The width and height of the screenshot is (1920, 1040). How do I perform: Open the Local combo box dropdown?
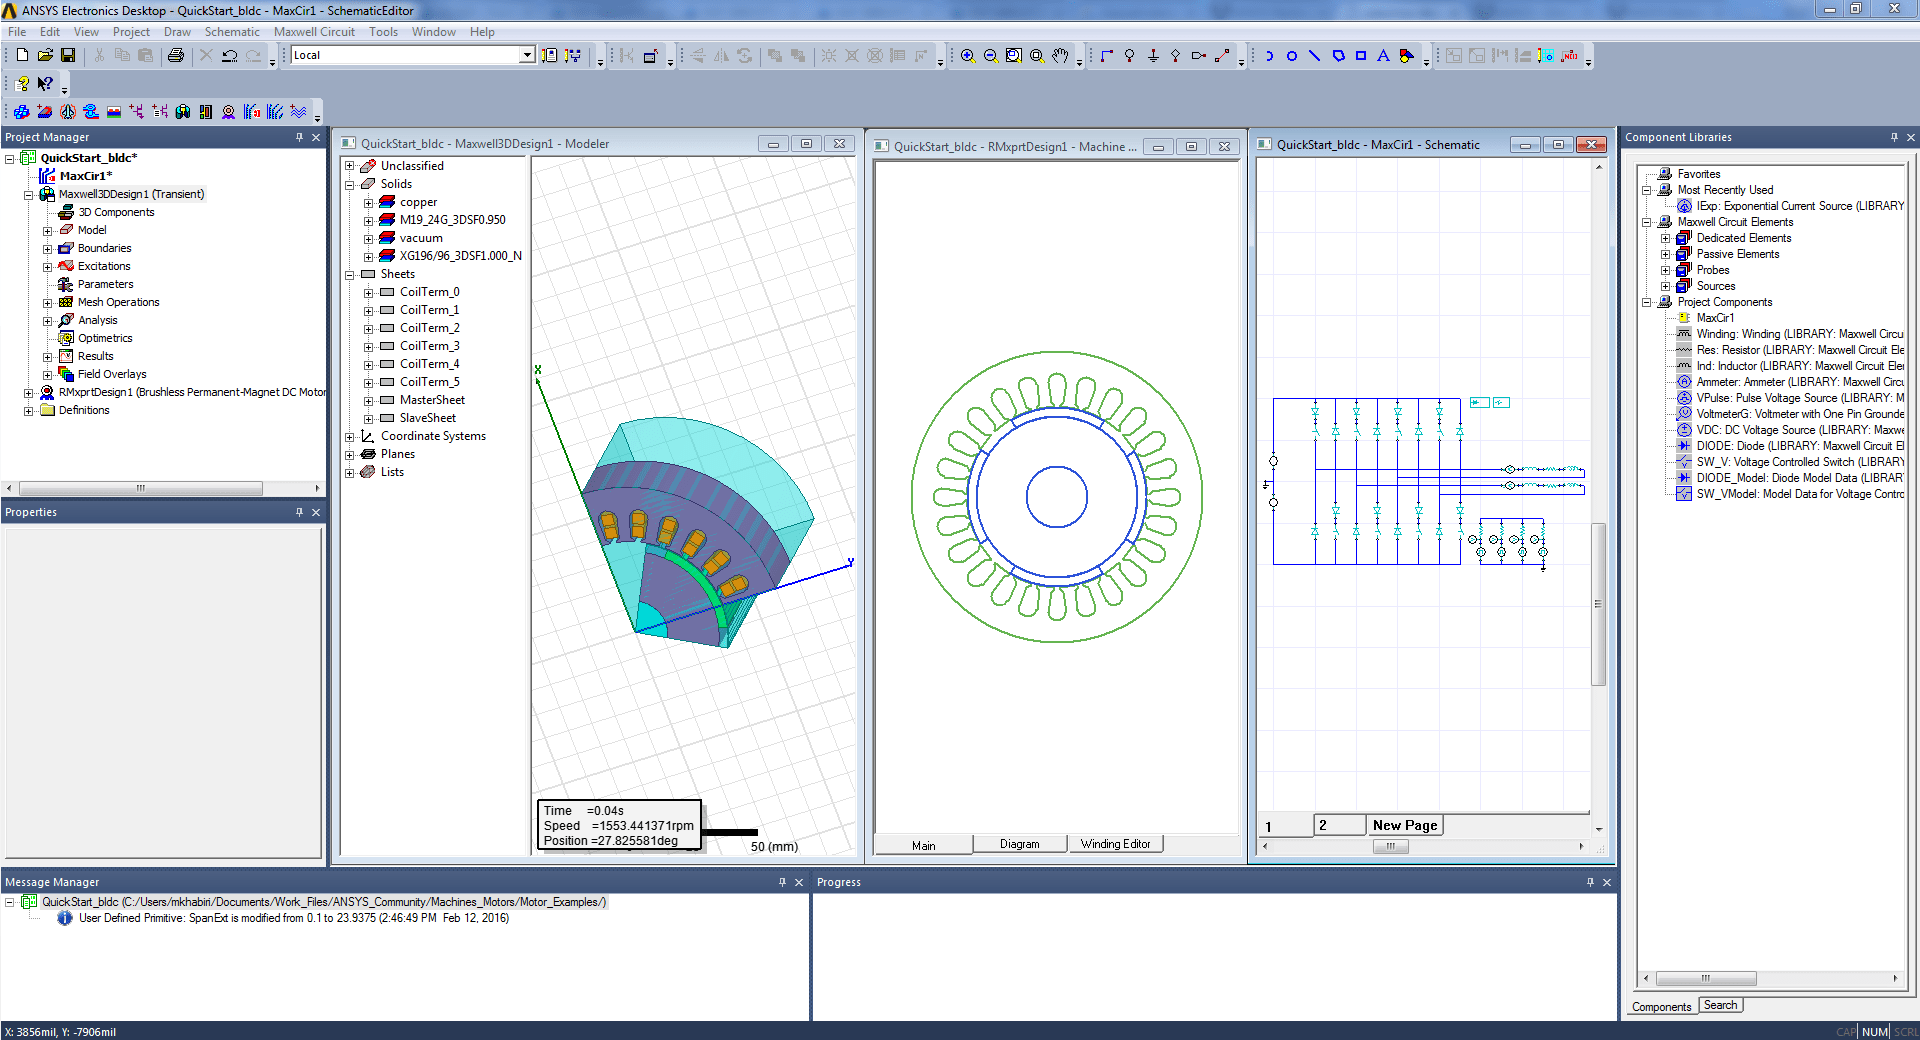click(527, 55)
